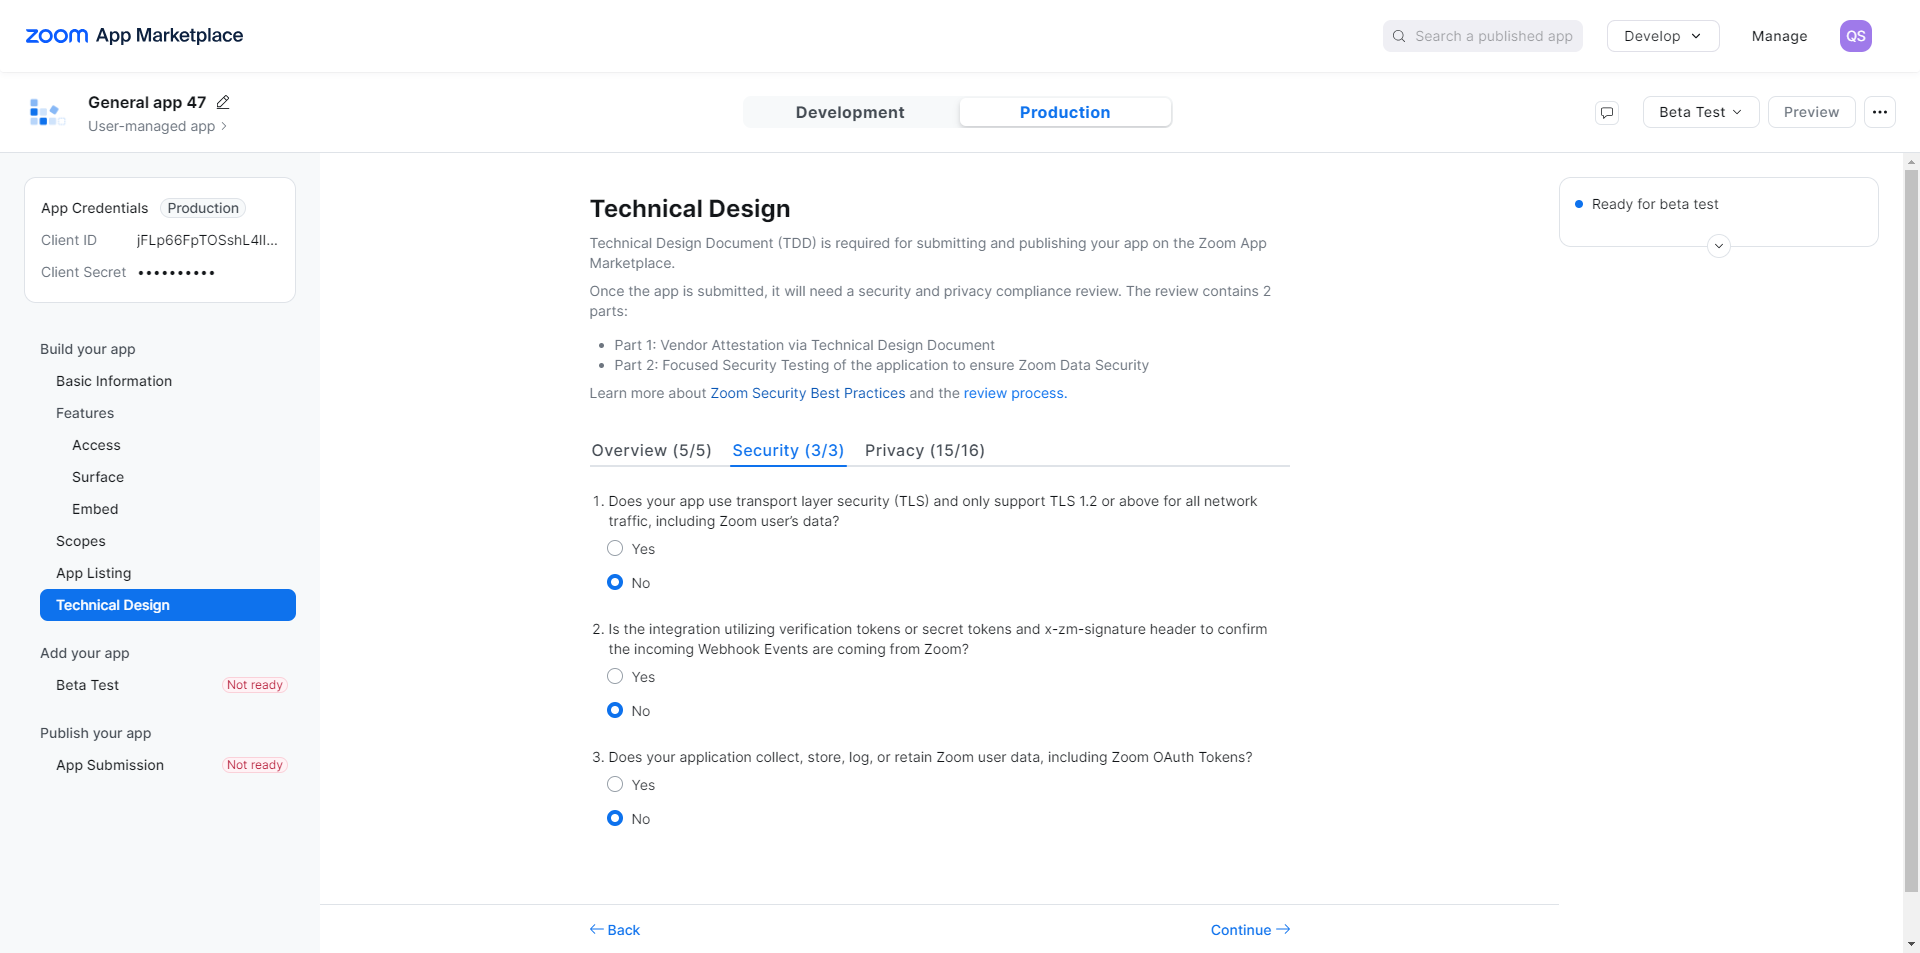Open the Zoom Security Best Practices link
The height and width of the screenshot is (953, 1920).
[x=807, y=394]
